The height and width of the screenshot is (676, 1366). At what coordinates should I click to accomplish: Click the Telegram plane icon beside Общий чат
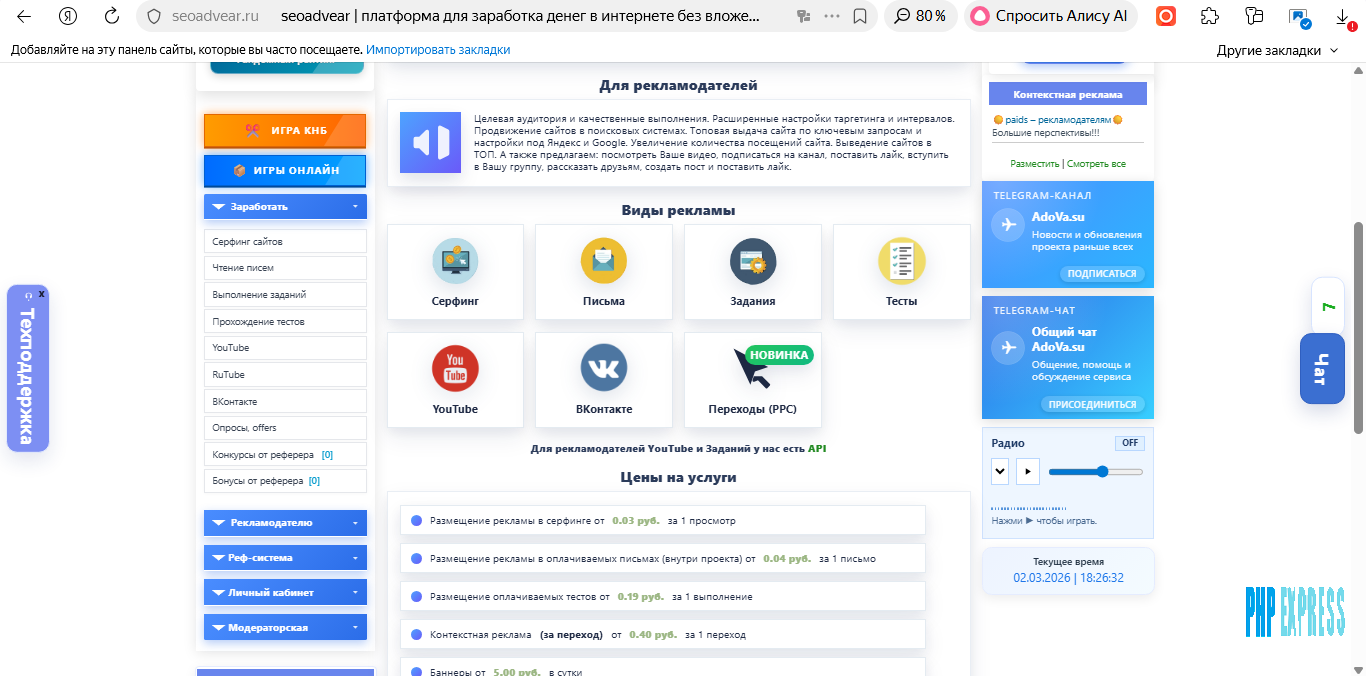tap(1008, 347)
